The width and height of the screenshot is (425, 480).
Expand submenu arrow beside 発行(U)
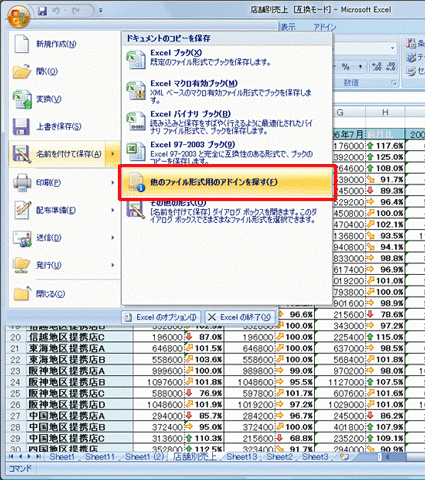113,265
